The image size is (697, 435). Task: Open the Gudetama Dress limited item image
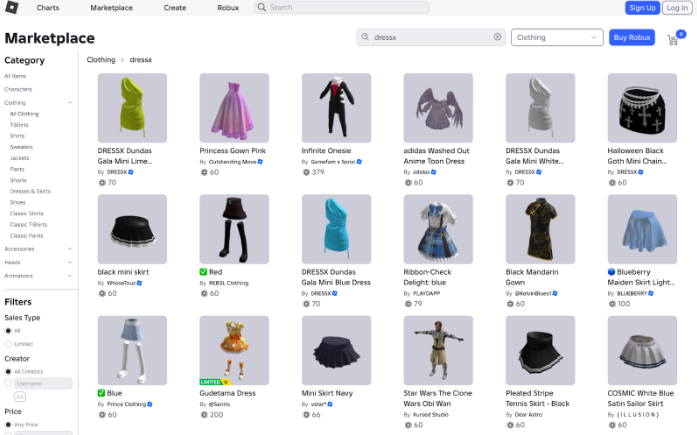pos(234,350)
